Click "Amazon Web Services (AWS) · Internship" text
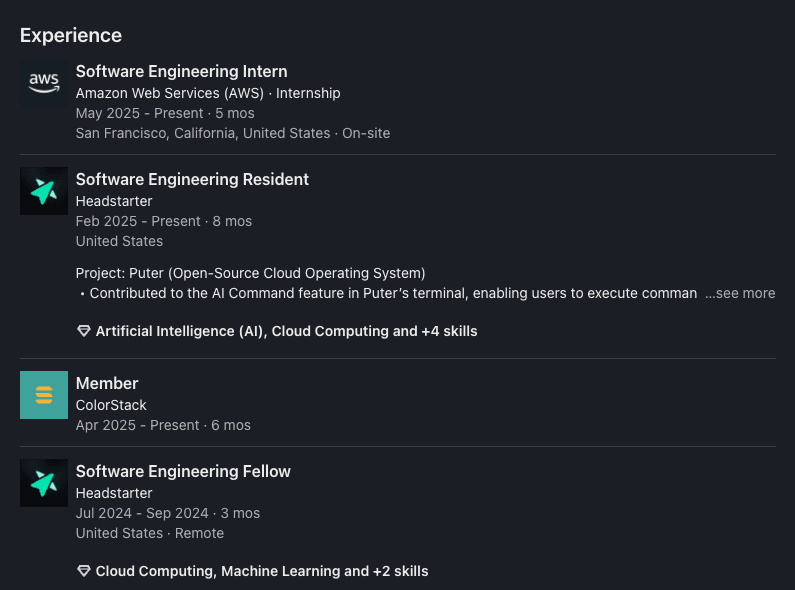 point(208,93)
